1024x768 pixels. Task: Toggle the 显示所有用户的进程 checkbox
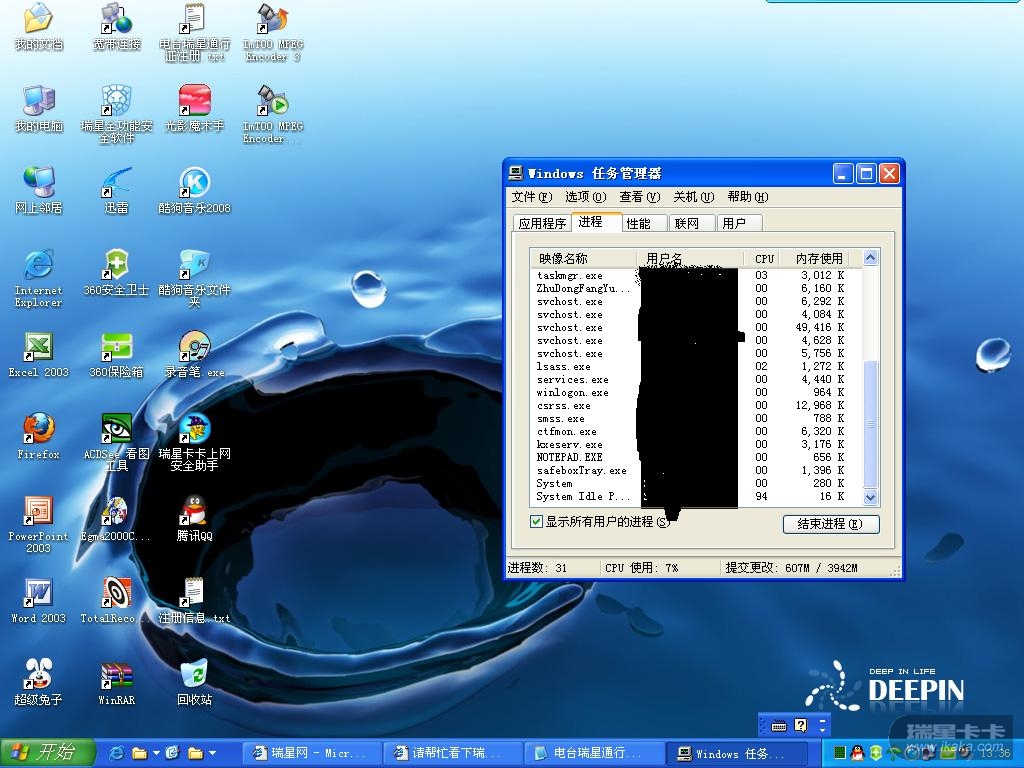[x=537, y=522]
